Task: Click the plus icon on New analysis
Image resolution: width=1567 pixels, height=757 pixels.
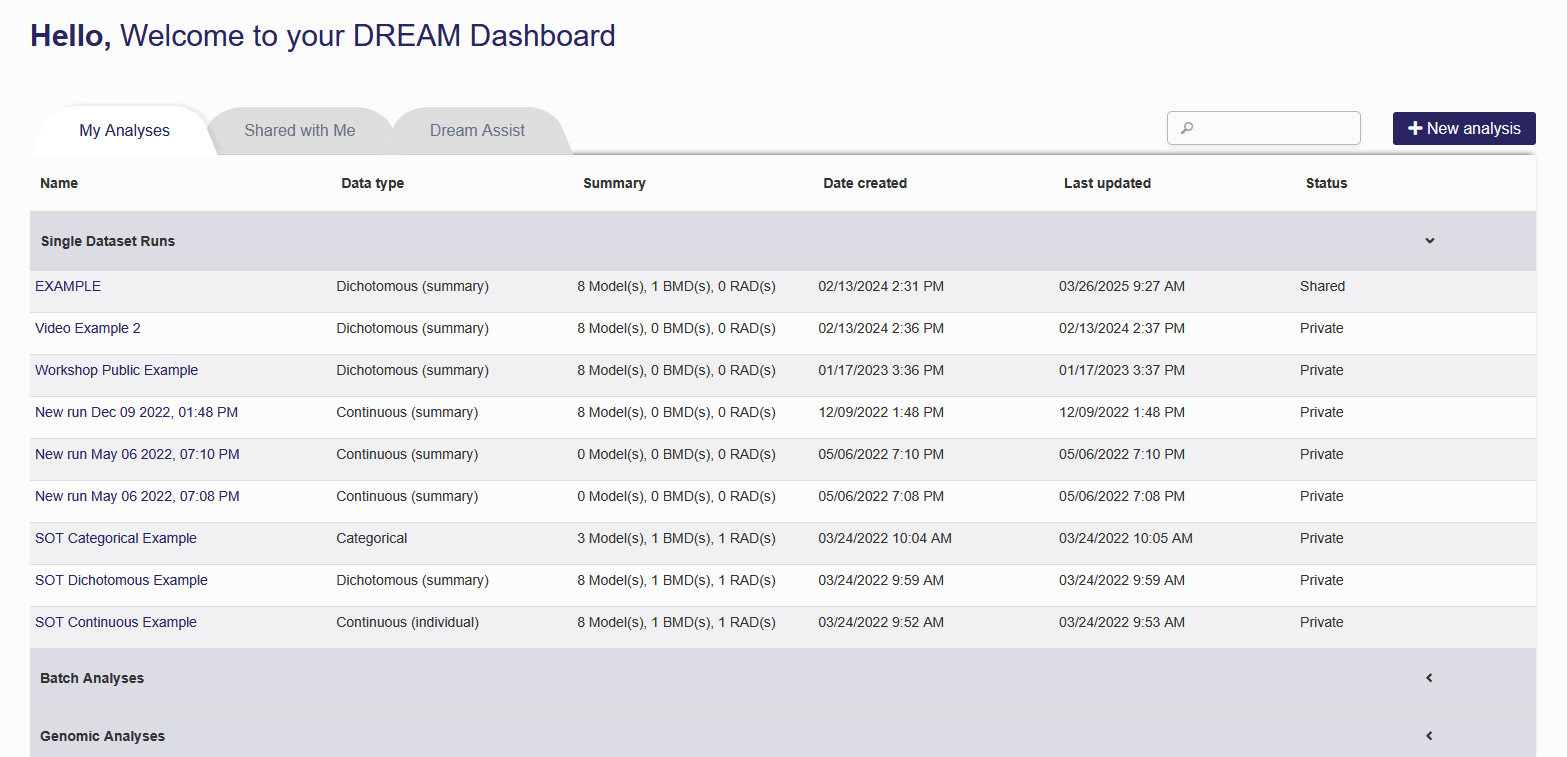Action: 1414,129
